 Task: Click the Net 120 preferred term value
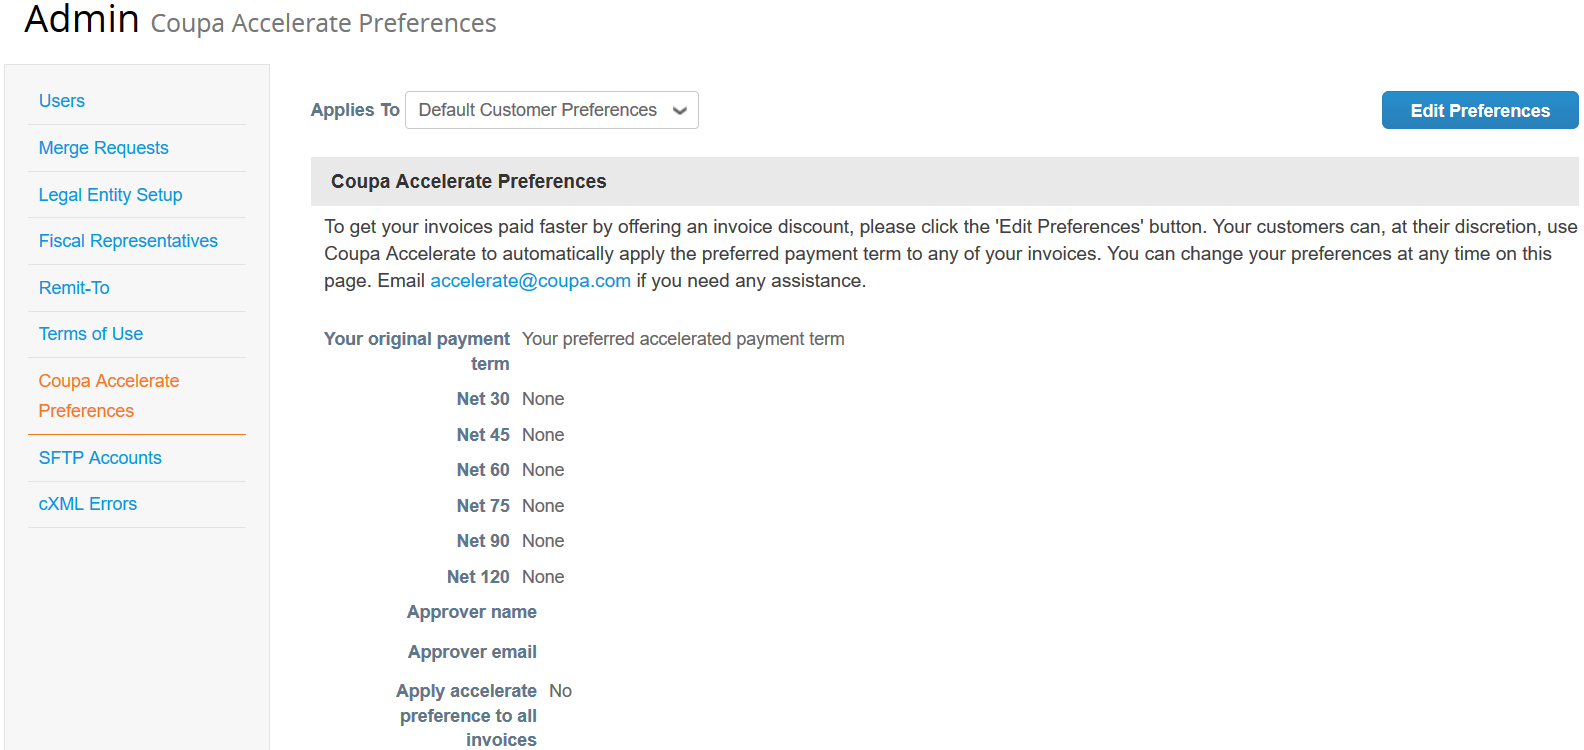coord(543,577)
